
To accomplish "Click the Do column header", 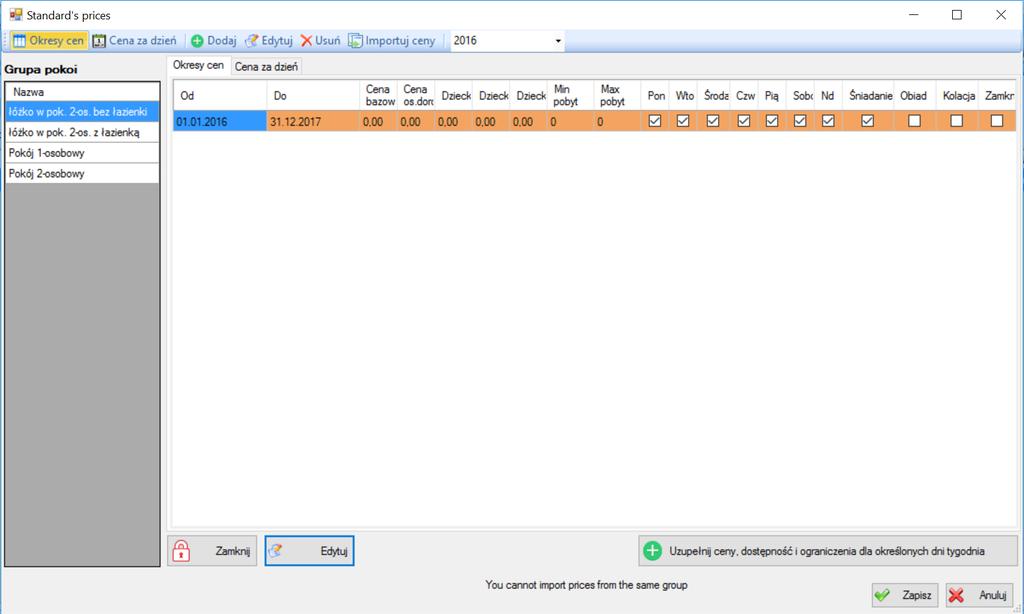I will pyautogui.click(x=313, y=95).
